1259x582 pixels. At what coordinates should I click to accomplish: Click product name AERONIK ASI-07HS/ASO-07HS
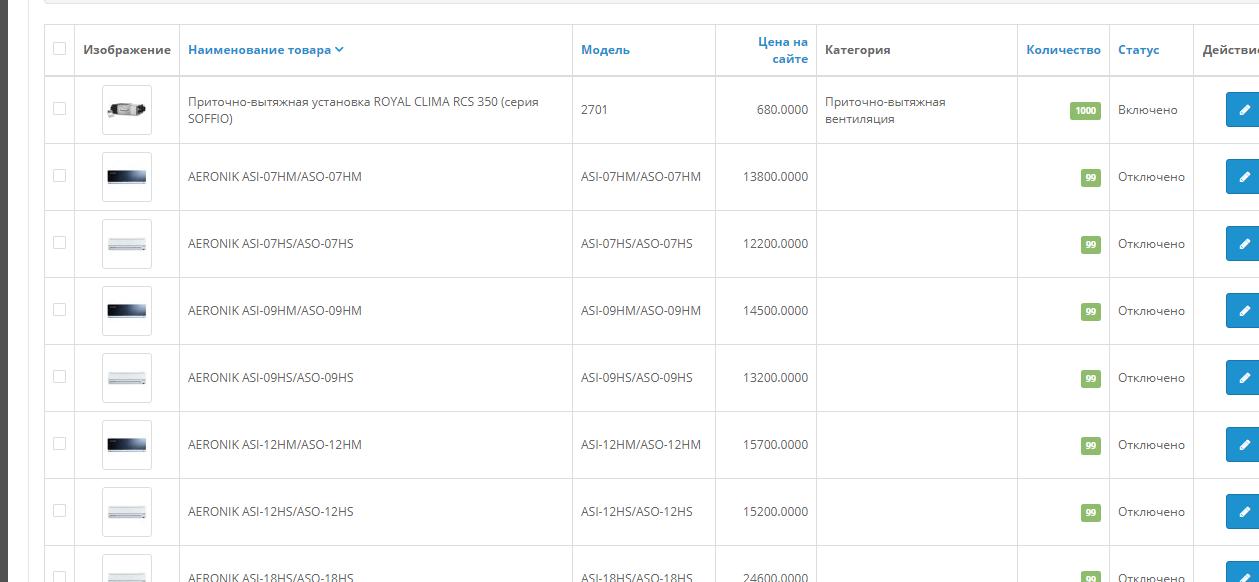[x=271, y=244]
